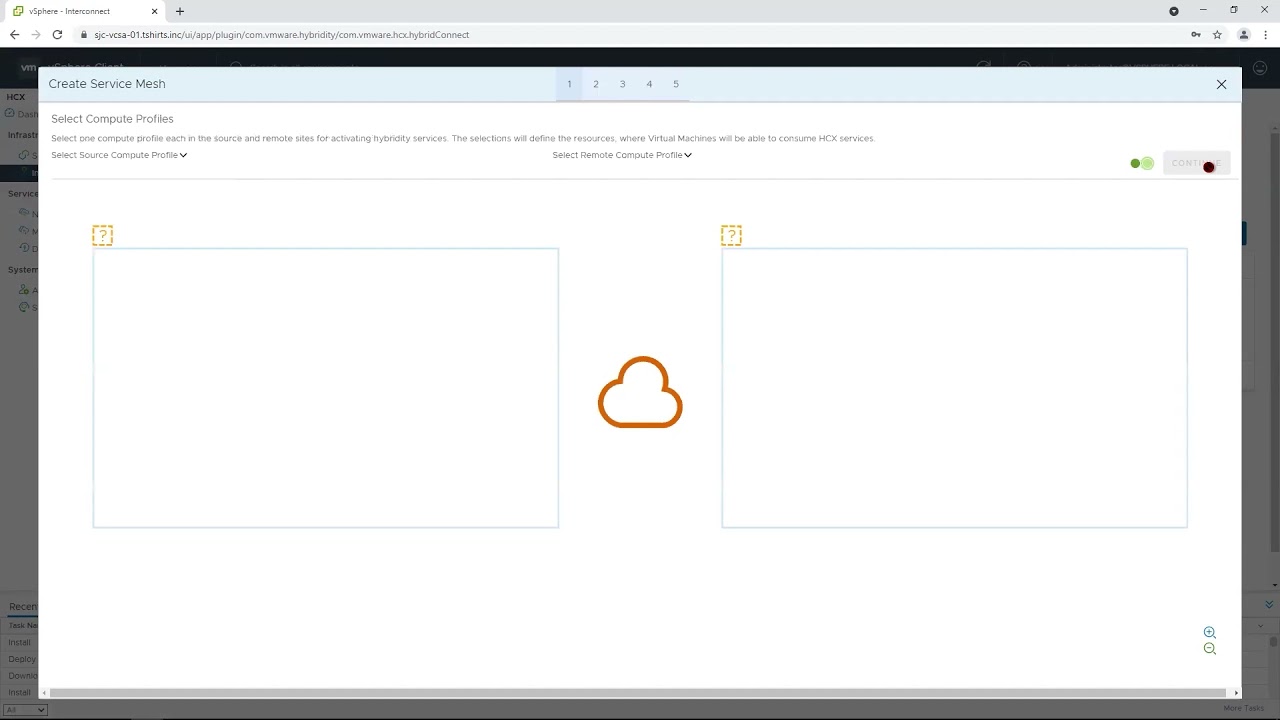The width and height of the screenshot is (1280, 720).
Task: Open the All tasks filter dropdown
Action: point(25,710)
